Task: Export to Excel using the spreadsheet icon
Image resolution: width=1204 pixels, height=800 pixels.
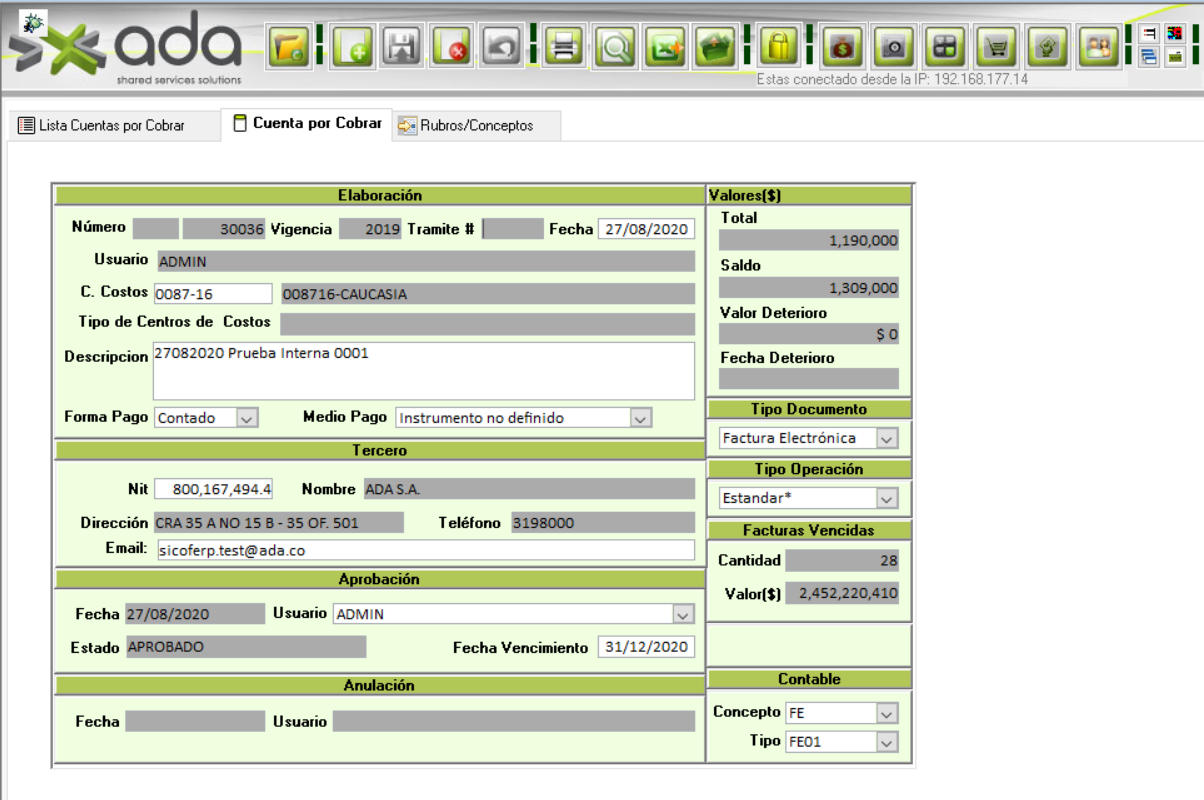Action: tap(665, 47)
